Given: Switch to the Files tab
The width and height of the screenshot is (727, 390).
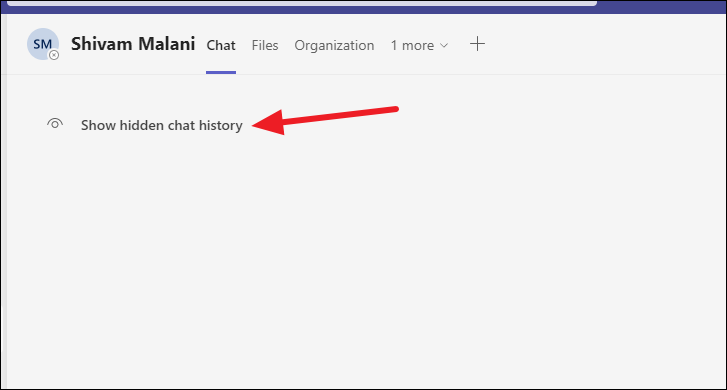Looking at the screenshot, I should point(265,45).
